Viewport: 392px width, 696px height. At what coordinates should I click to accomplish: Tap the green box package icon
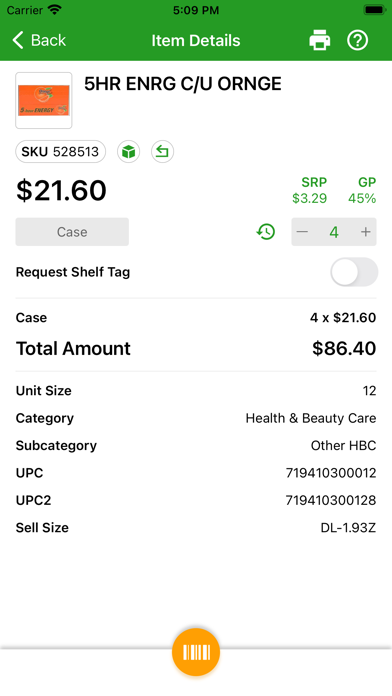[129, 152]
